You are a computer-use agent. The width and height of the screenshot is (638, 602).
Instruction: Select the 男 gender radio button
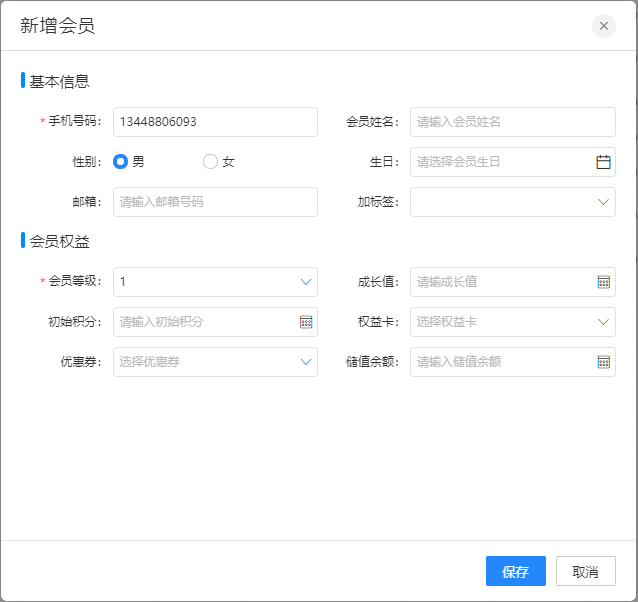tap(121, 162)
